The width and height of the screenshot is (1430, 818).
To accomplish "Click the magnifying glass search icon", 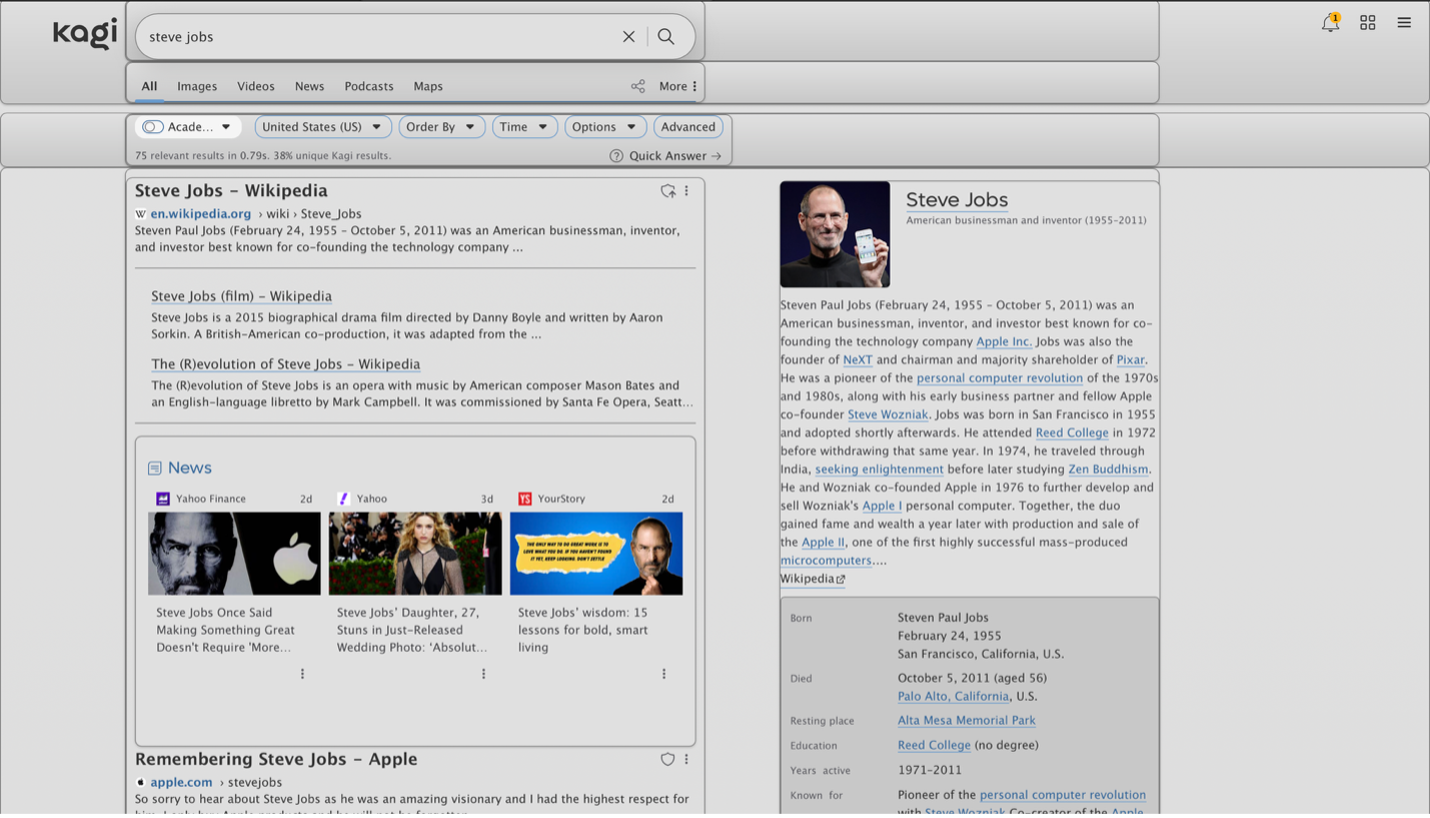I will [666, 37].
